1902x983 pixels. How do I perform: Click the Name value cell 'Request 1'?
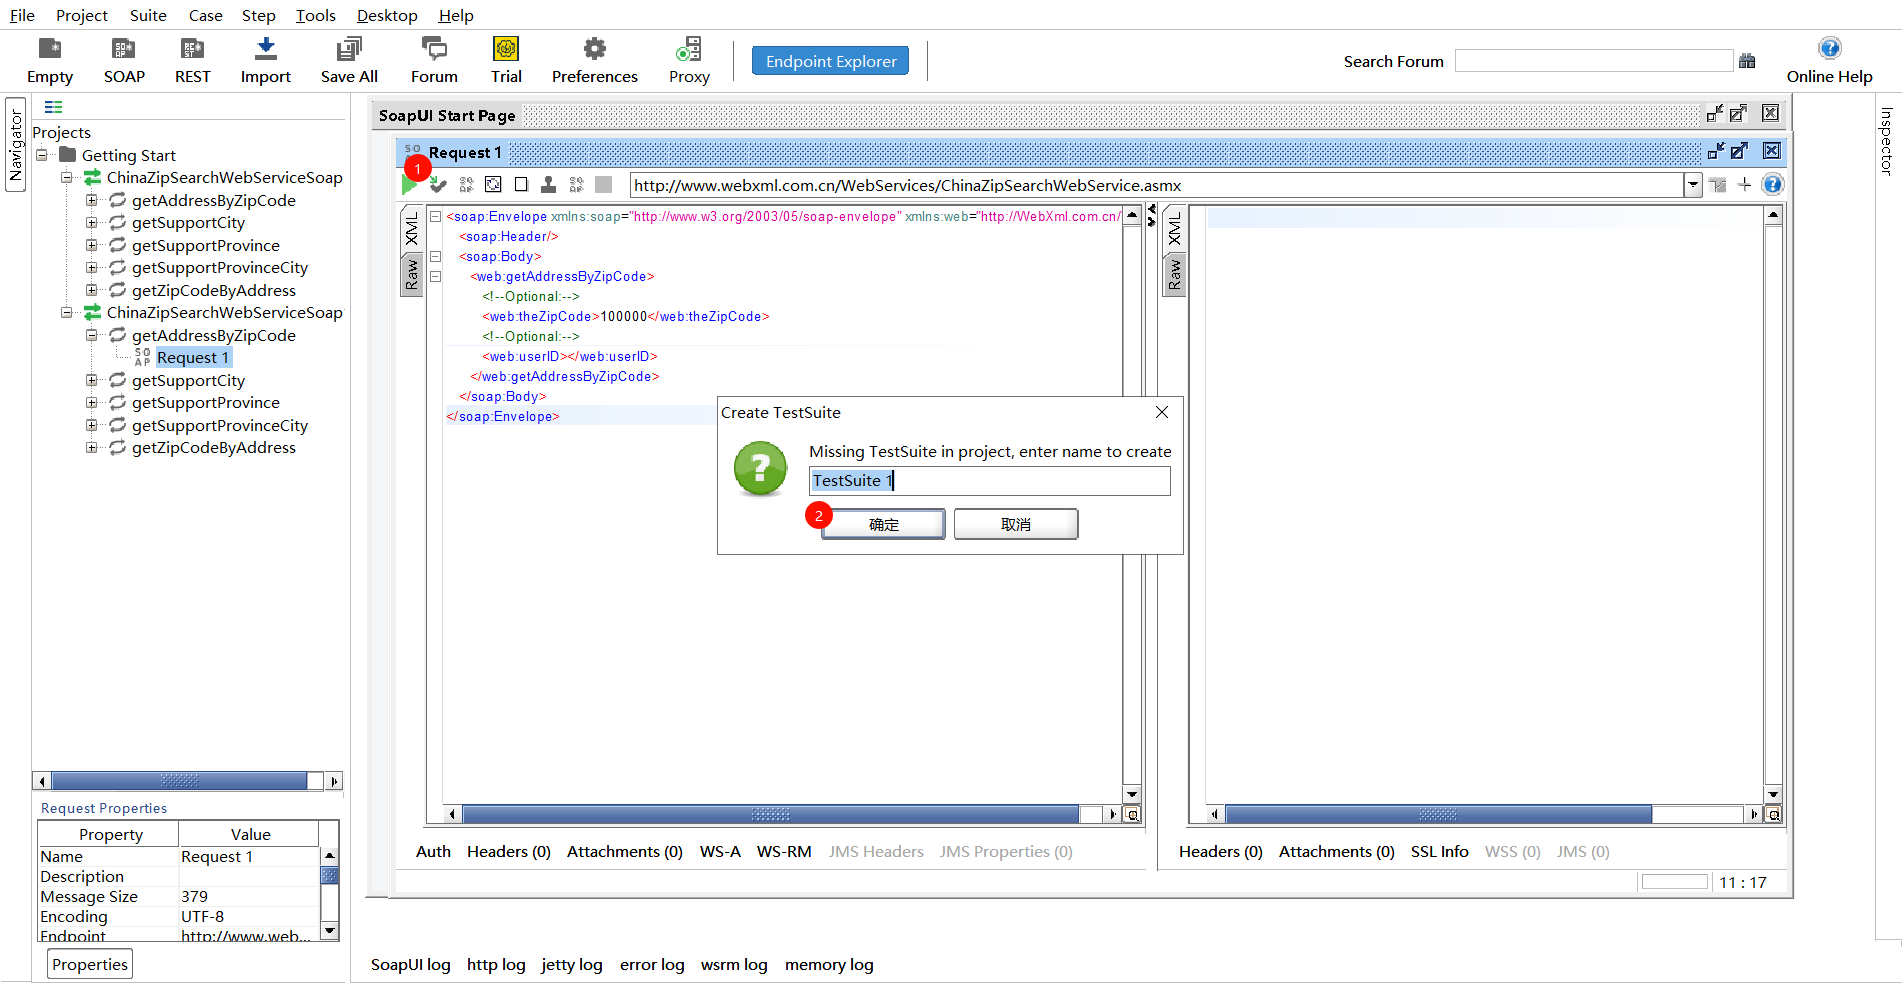point(249,856)
